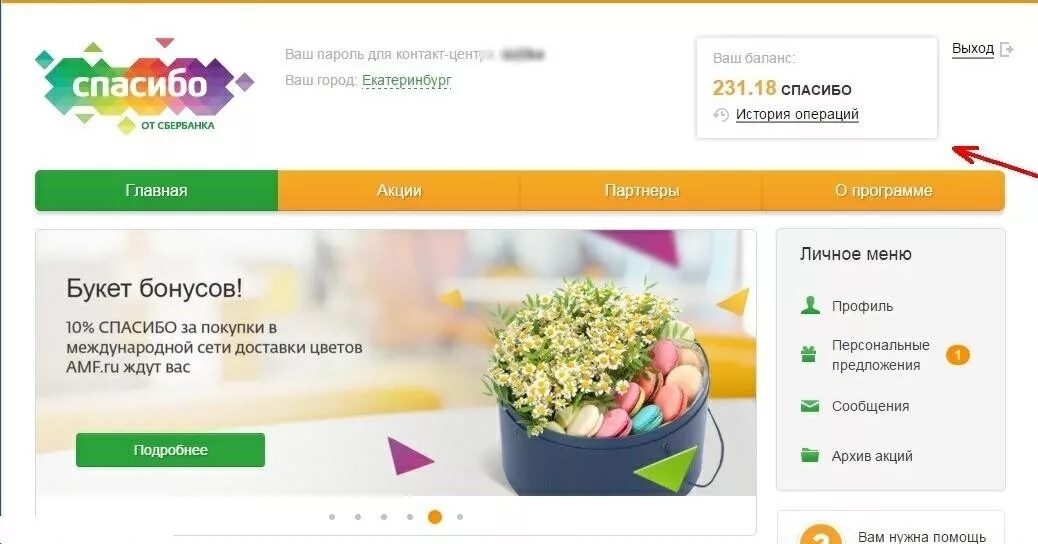Click the gift icon for Персональные предложения
This screenshot has height=544, width=1038.
(x=809, y=354)
